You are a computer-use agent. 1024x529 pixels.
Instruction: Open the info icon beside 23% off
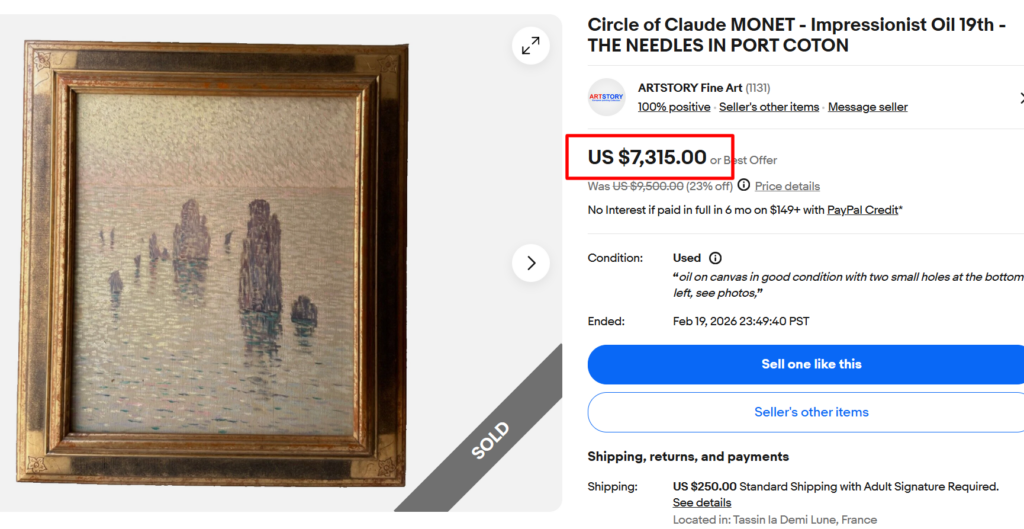tap(743, 185)
